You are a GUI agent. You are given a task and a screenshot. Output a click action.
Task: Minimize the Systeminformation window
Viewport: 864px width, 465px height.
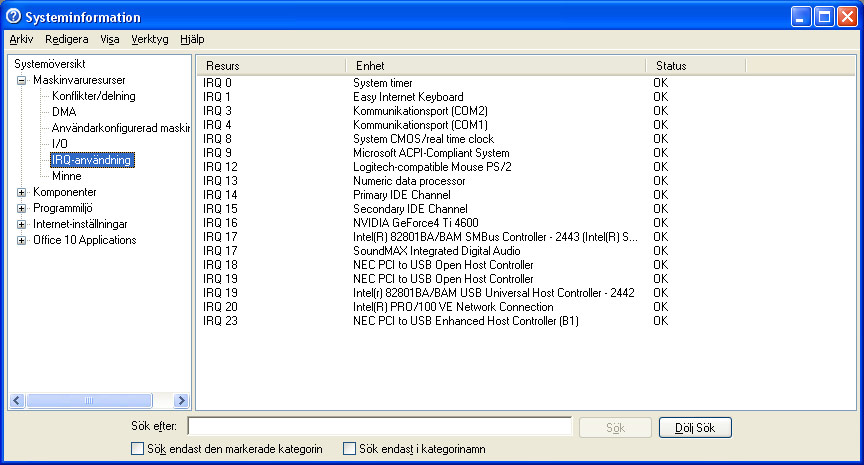(801, 17)
